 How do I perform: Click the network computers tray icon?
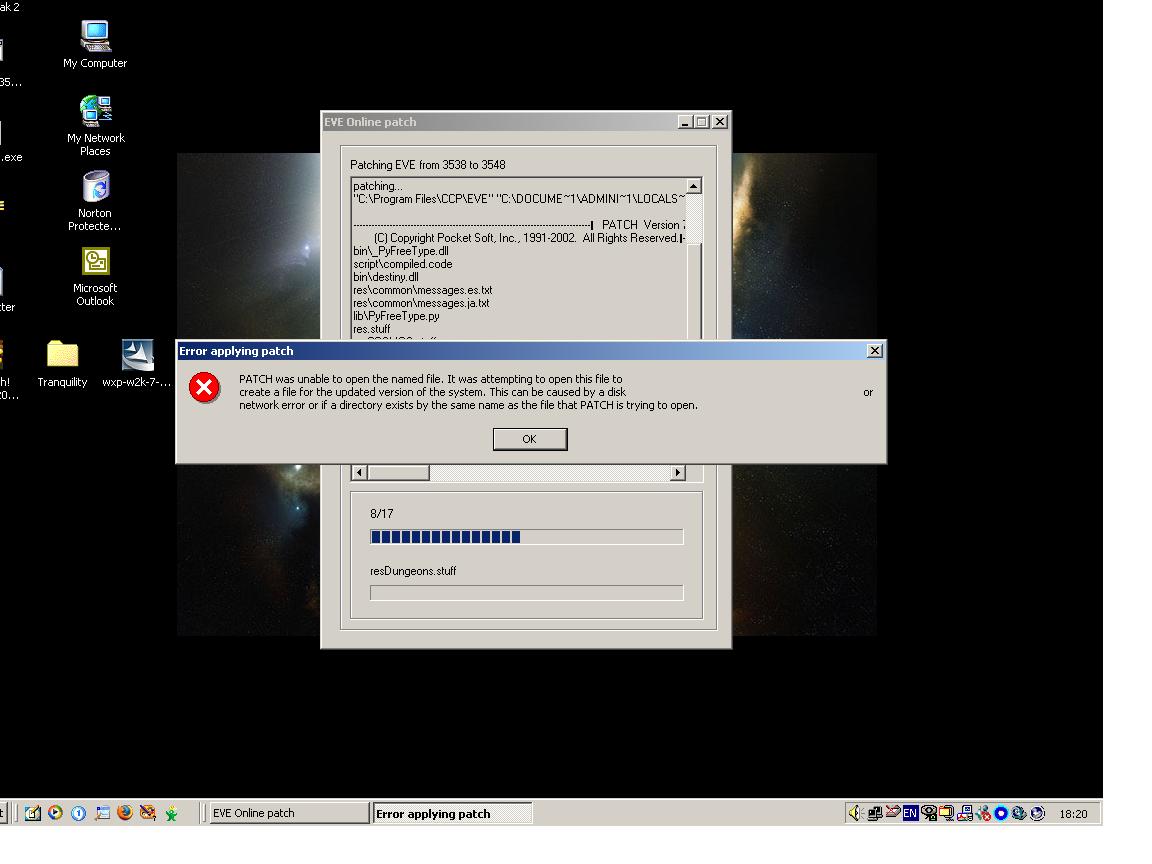click(x=874, y=813)
